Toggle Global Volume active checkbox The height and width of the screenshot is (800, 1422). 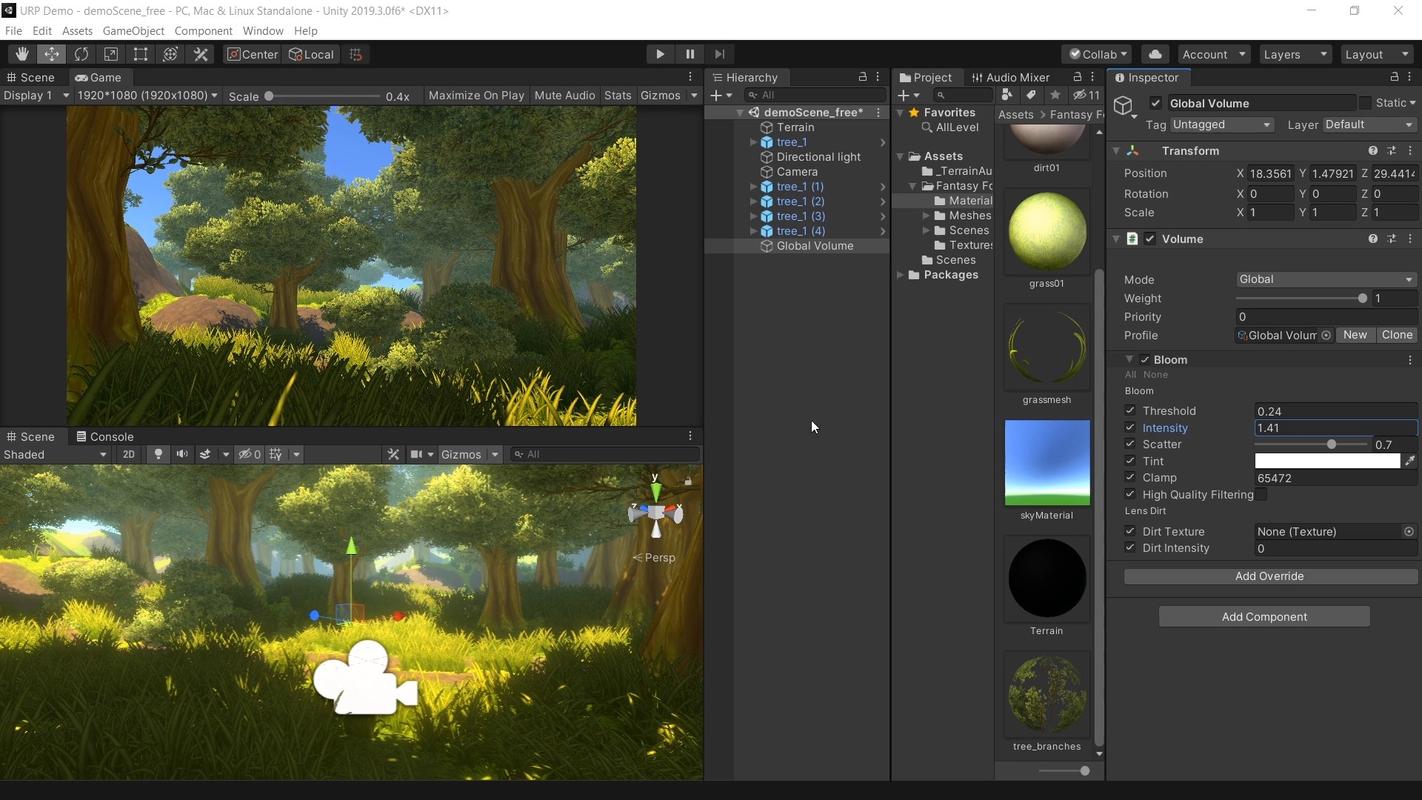tap(1156, 103)
